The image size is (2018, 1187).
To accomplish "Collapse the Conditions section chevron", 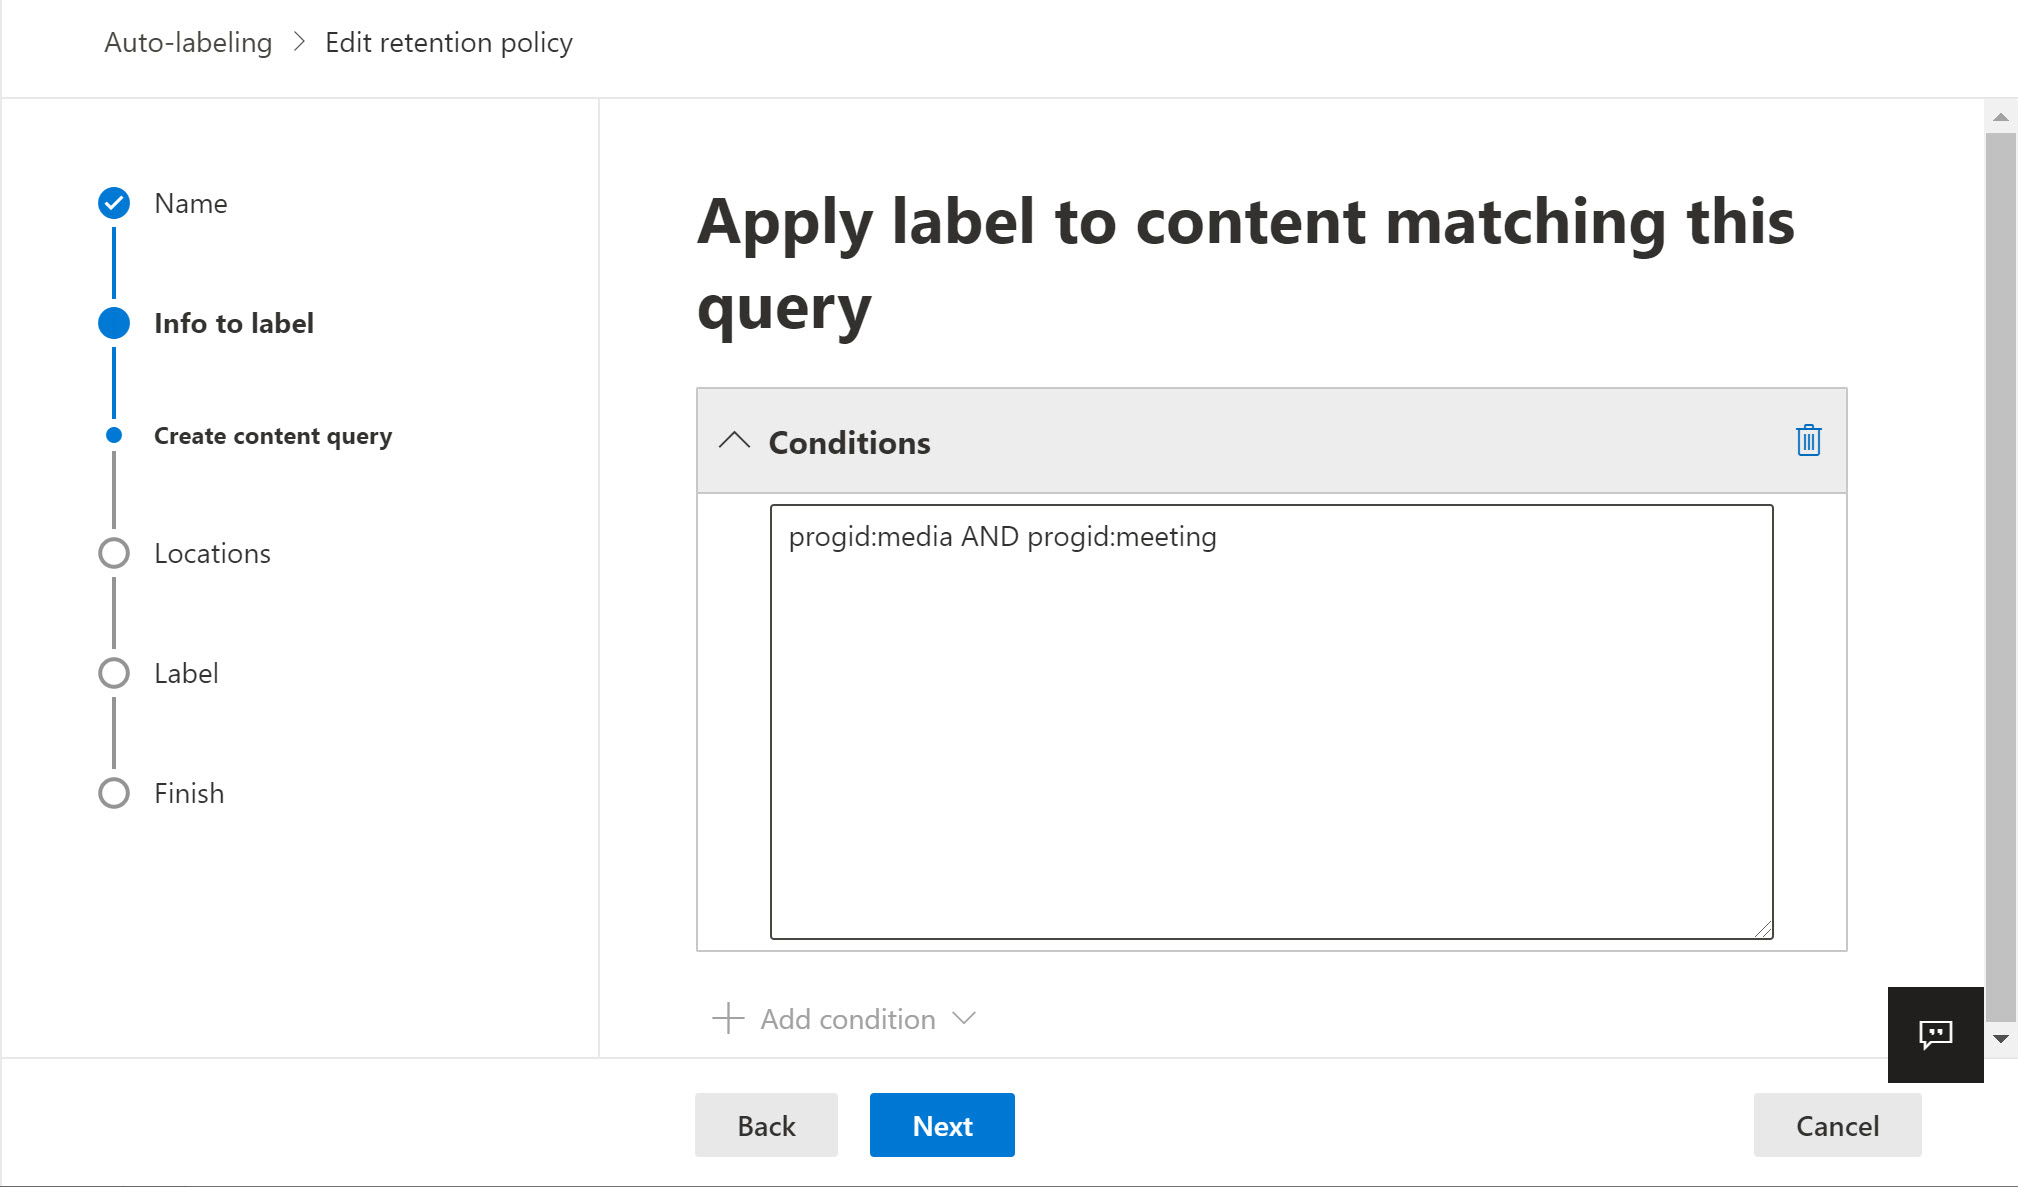I will pyautogui.click(x=734, y=441).
